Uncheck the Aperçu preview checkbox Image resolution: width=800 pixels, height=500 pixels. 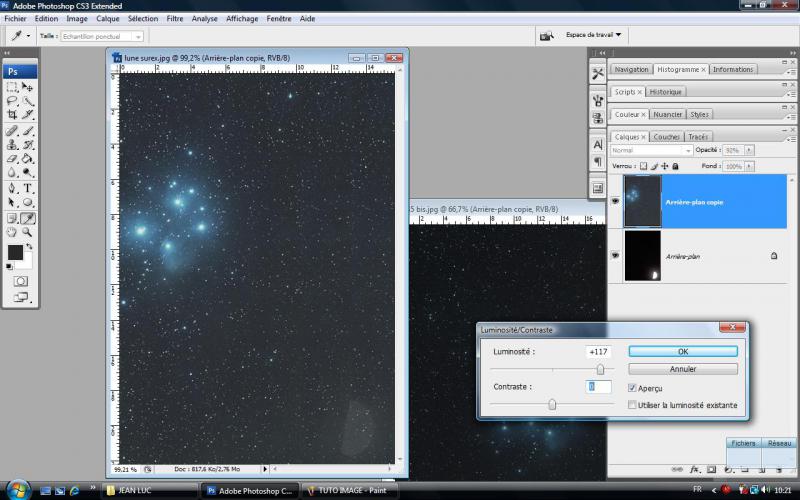pyautogui.click(x=632, y=387)
